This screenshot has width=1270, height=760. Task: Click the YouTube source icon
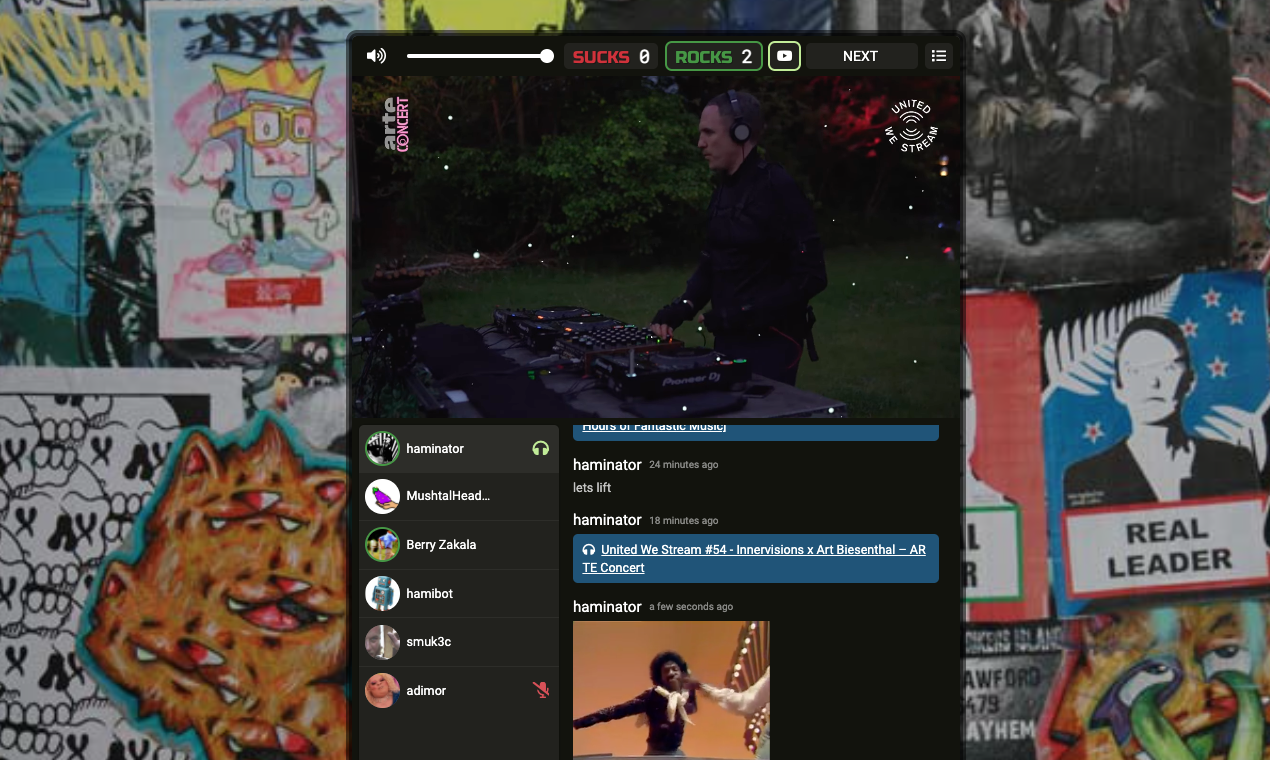click(x=783, y=56)
